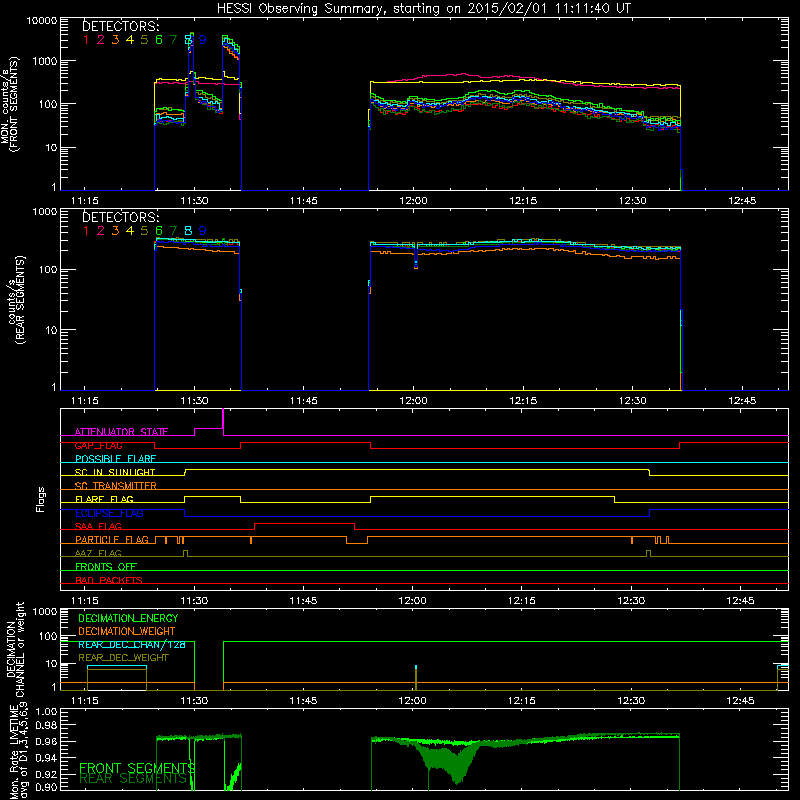Select the FLARE_FLAG label
The height and width of the screenshot is (800, 800).
pos(104,499)
